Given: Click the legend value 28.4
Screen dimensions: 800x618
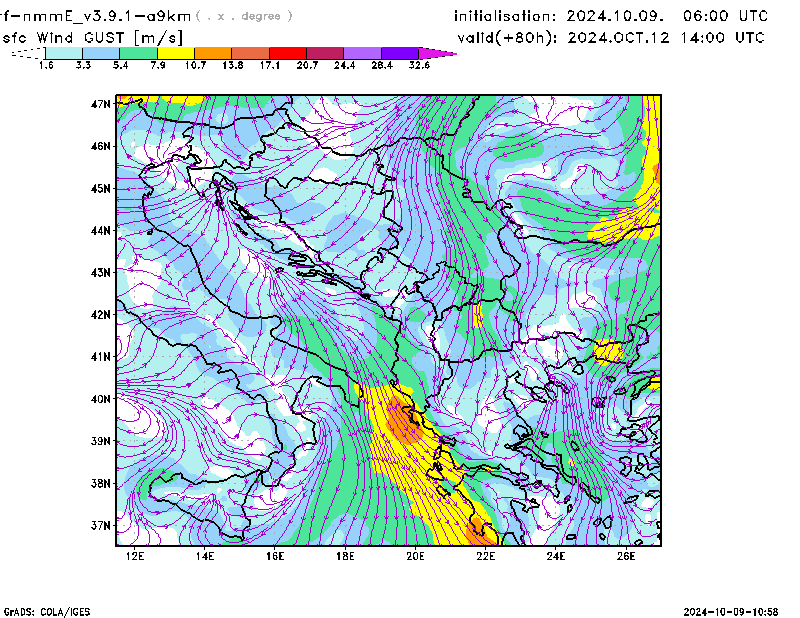Looking at the screenshot, I should coord(382,65).
